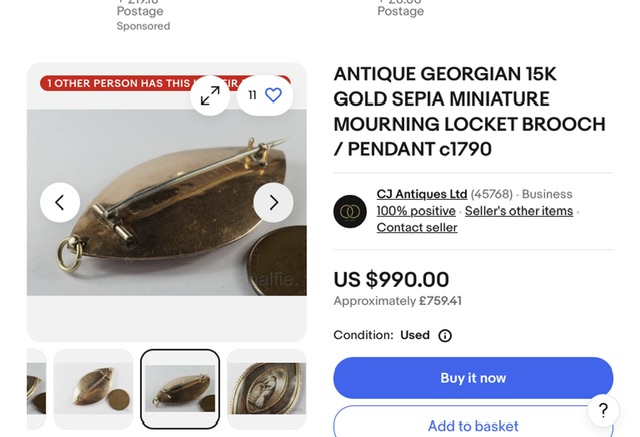The image size is (640, 437).
Task: Select the partially visible leftmost thumbnail
Action: click(36, 389)
